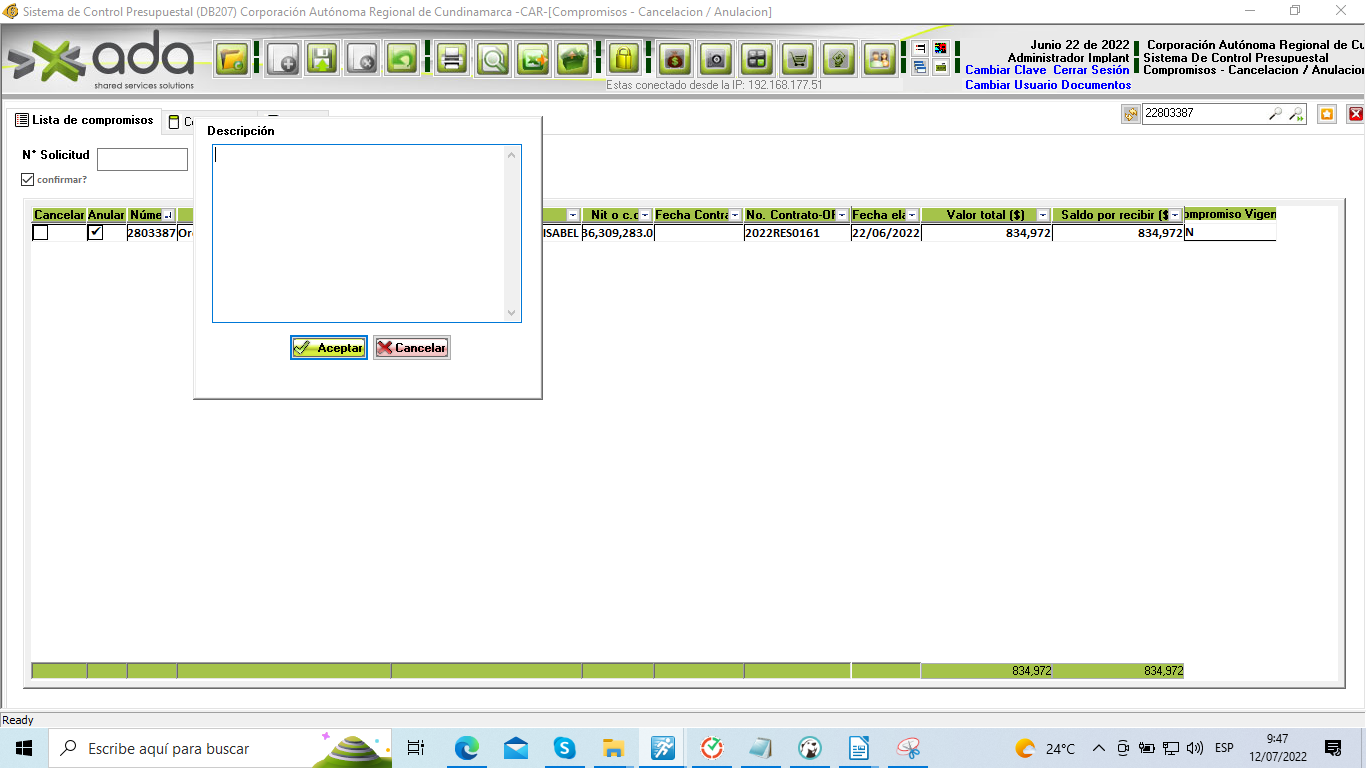Open the magnifier search toolbar icon
The image size is (1366, 768).
coord(492,59)
